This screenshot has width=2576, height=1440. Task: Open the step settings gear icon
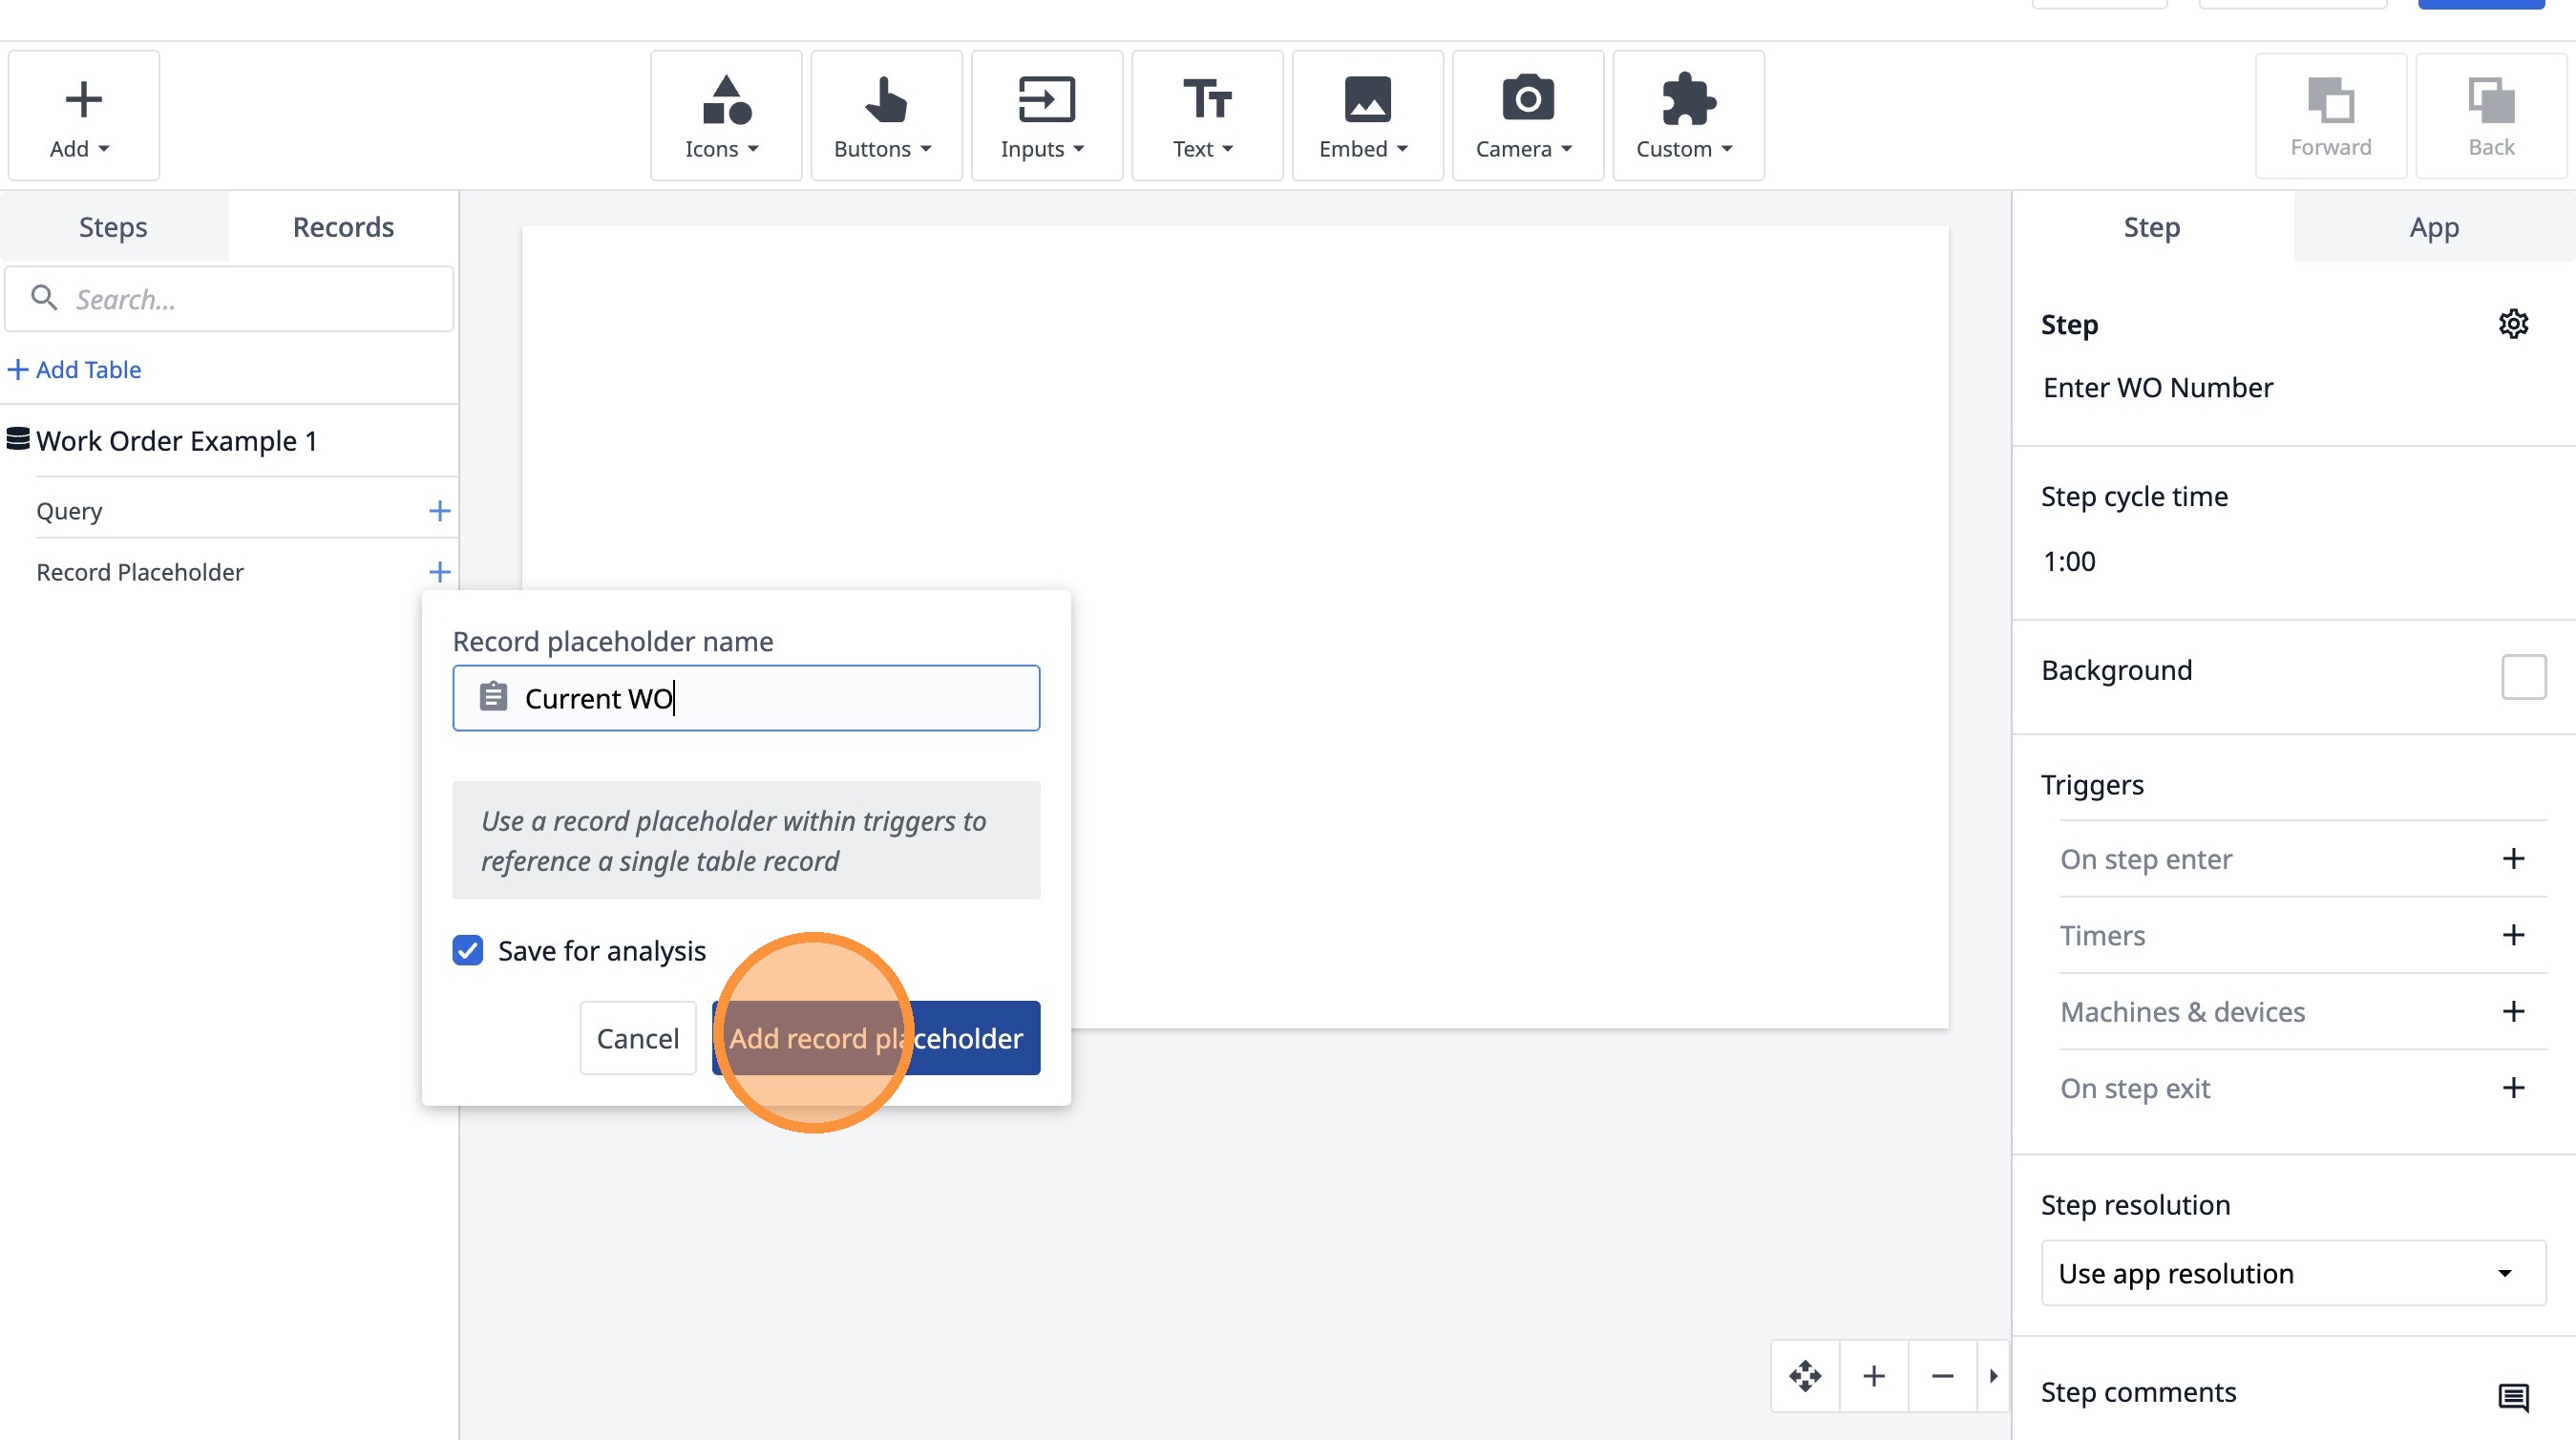point(2513,324)
